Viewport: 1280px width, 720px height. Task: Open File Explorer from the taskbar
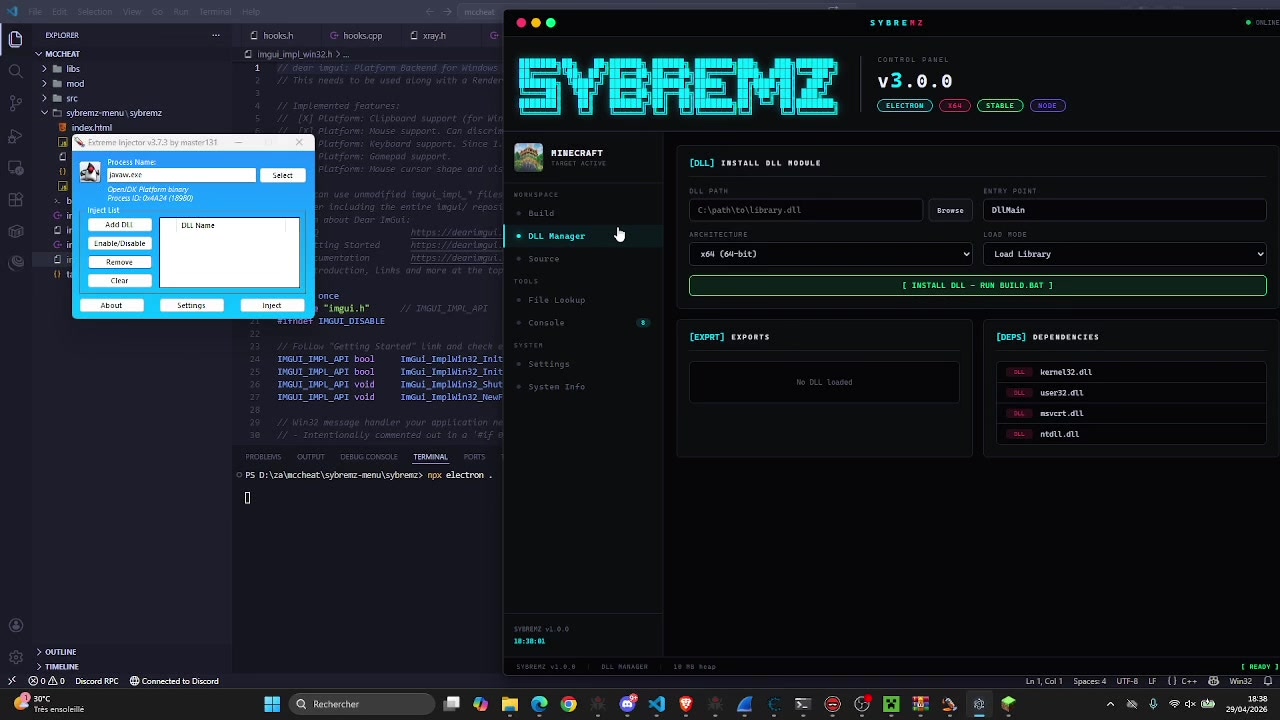click(510, 704)
